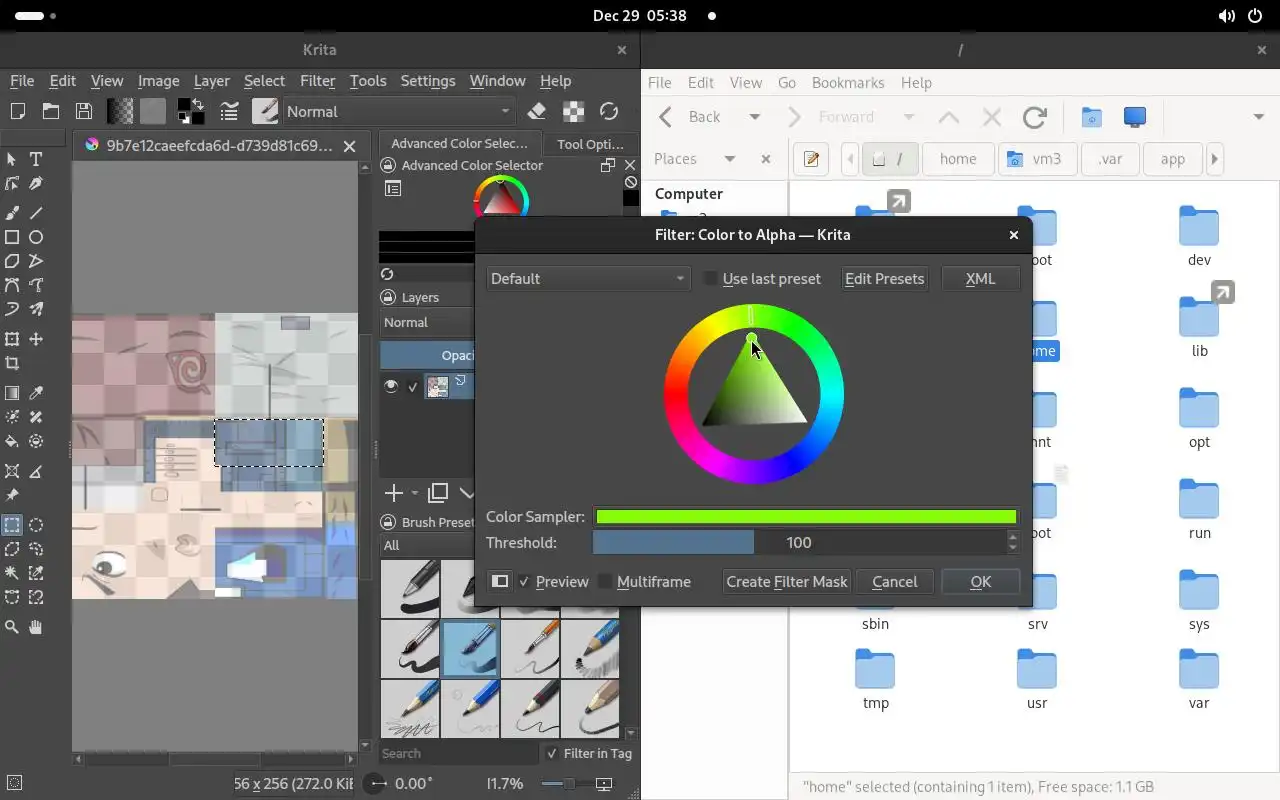Click the Edit Presets button

(884, 279)
